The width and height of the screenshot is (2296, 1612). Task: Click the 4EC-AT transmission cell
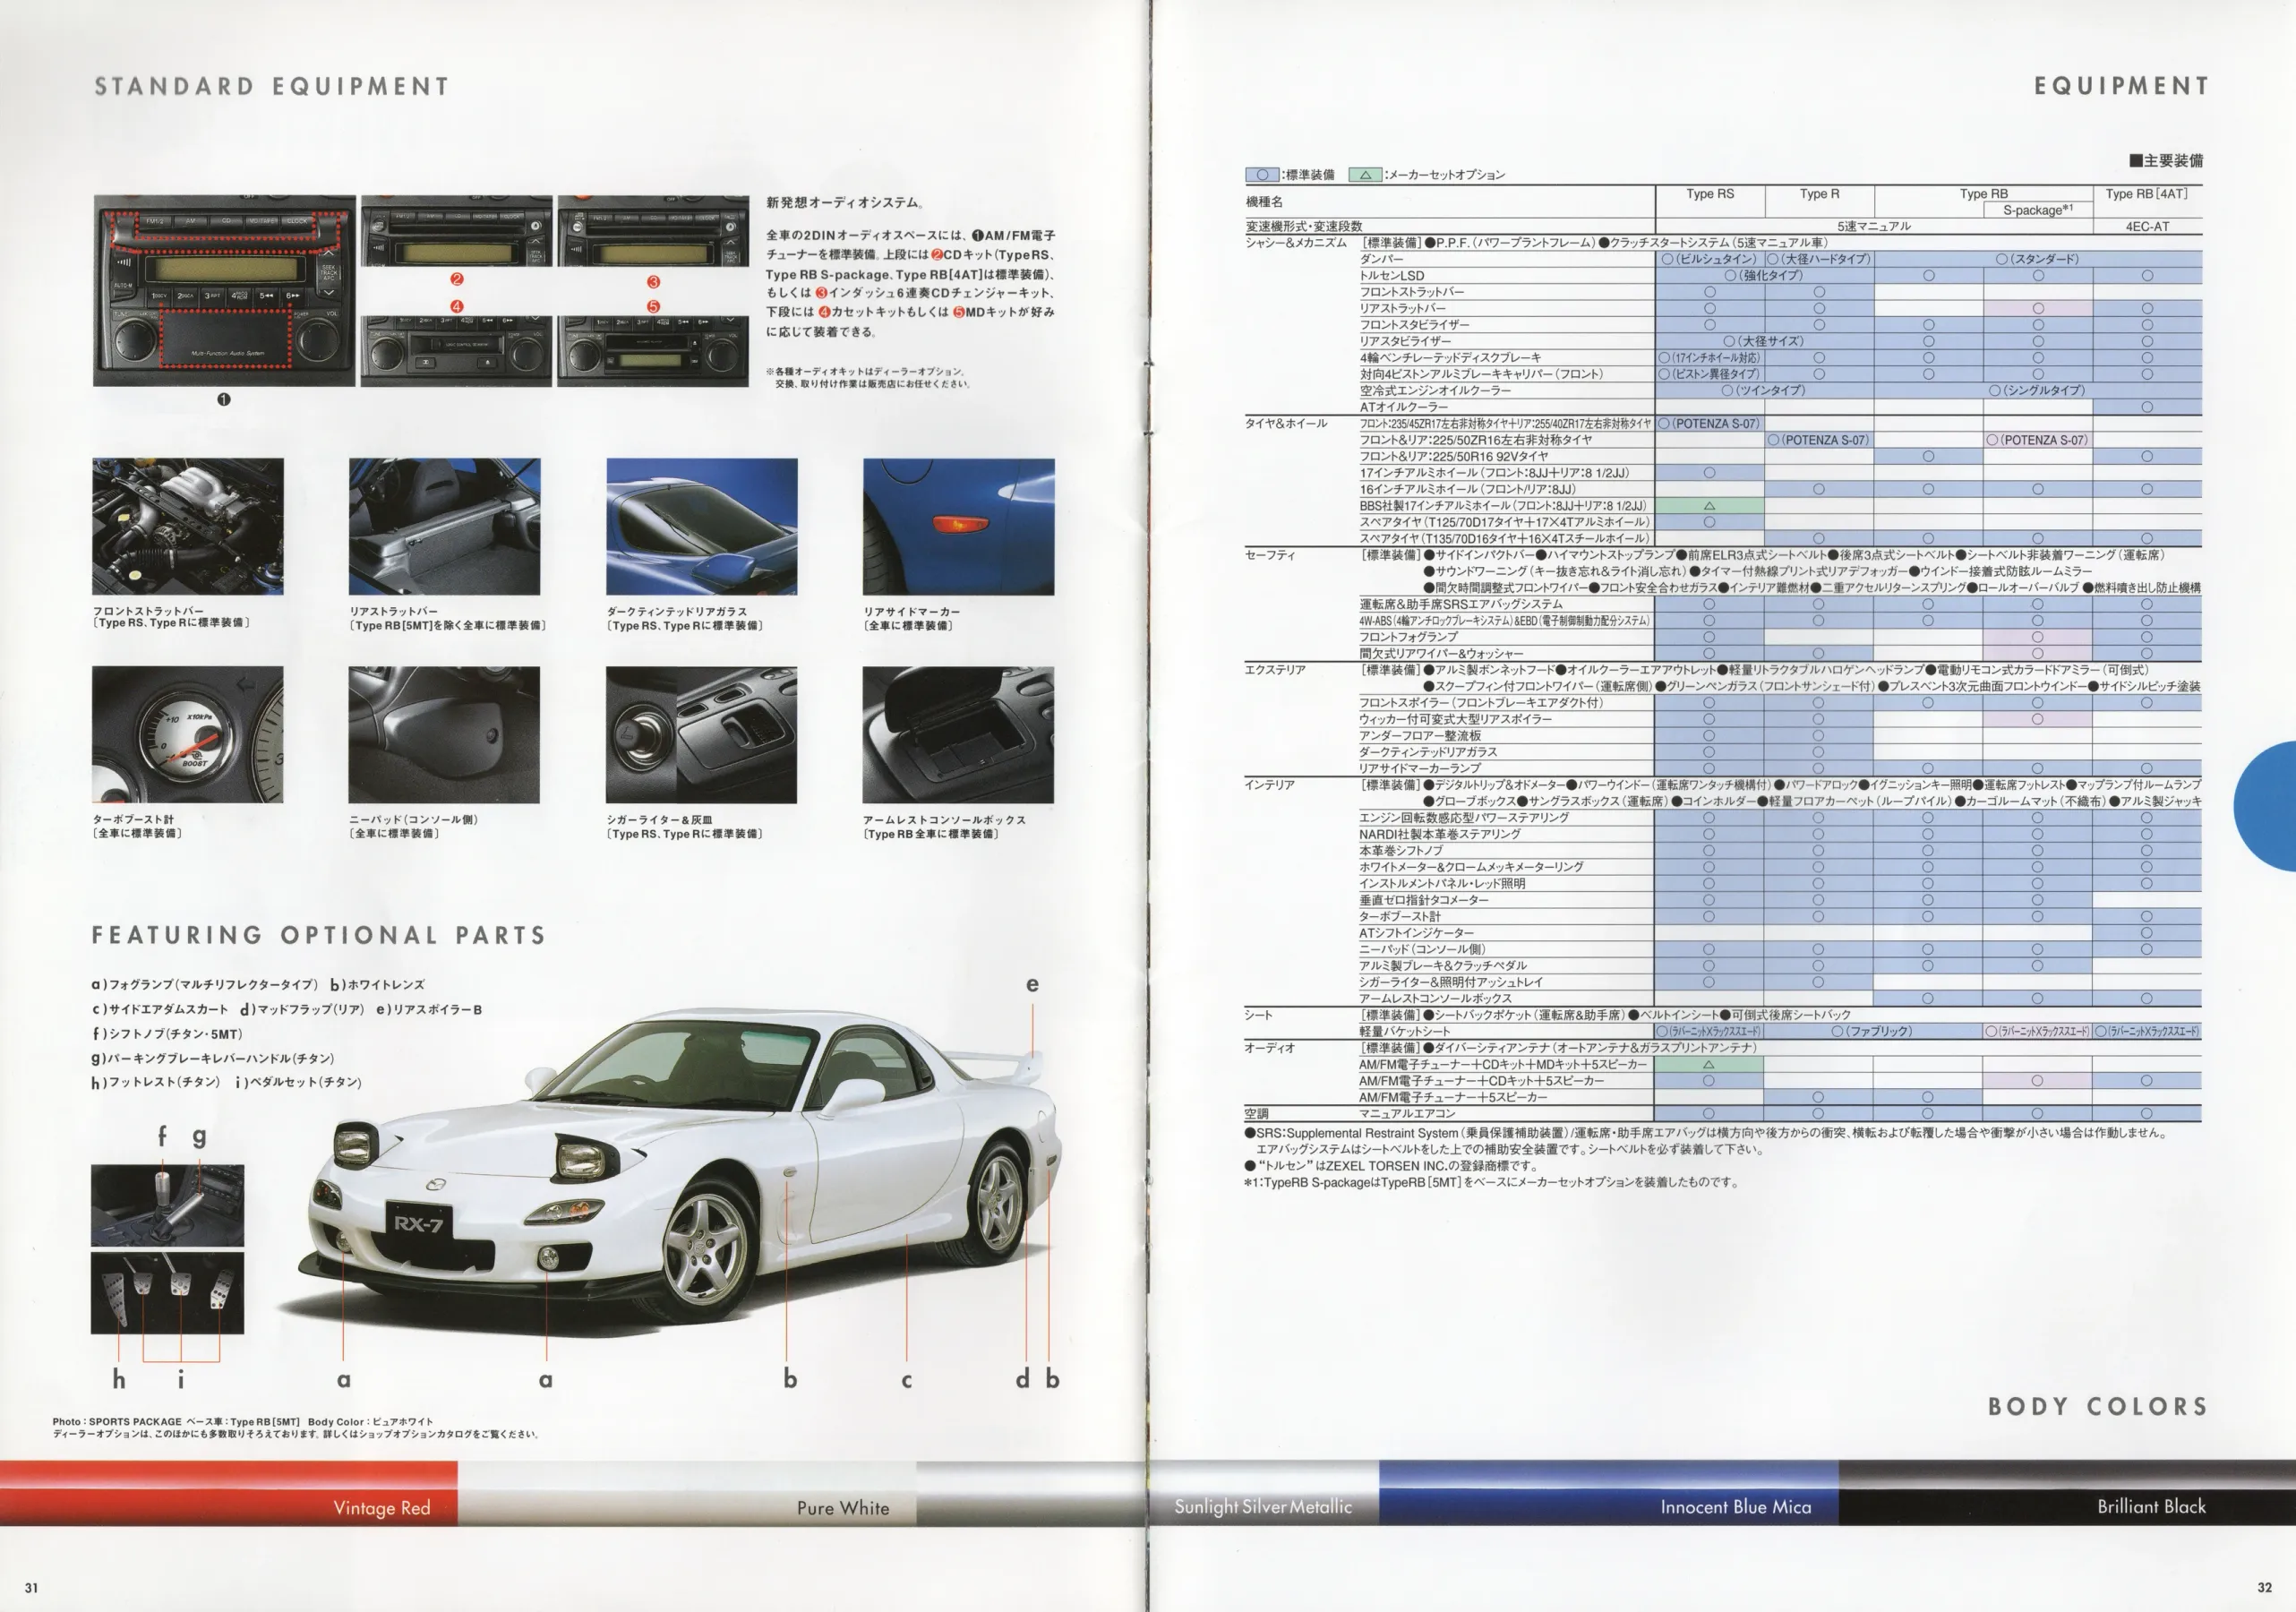(x=2147, y=227)
